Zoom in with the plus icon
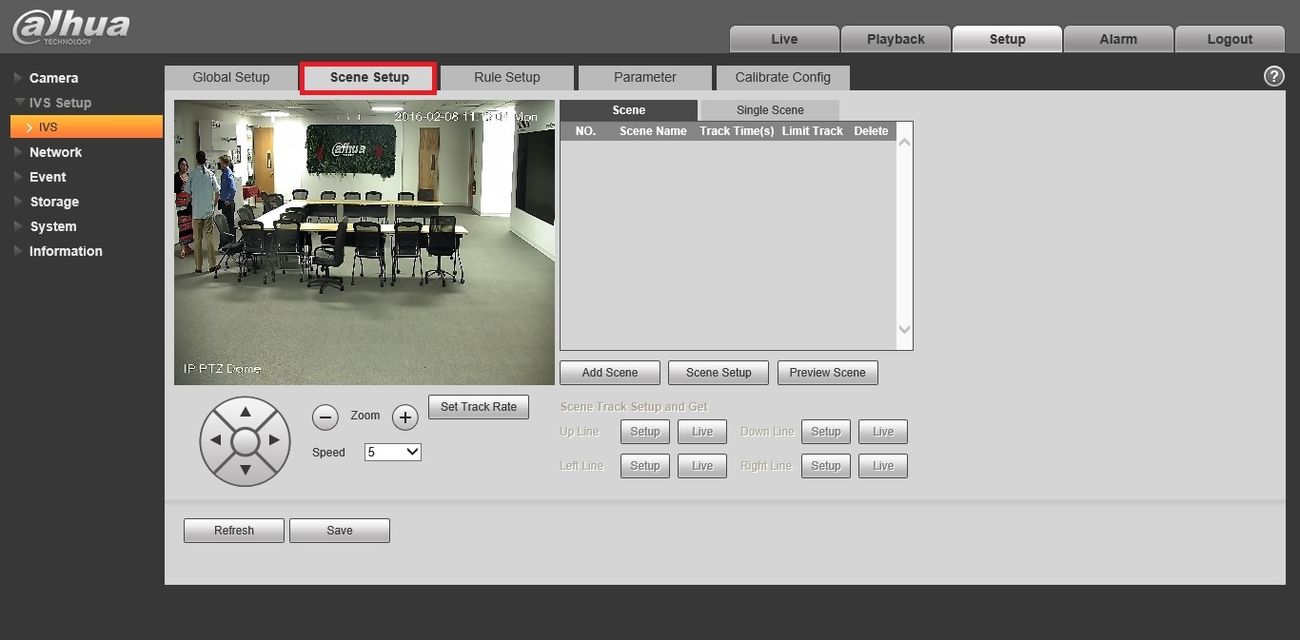 point(405,417)
